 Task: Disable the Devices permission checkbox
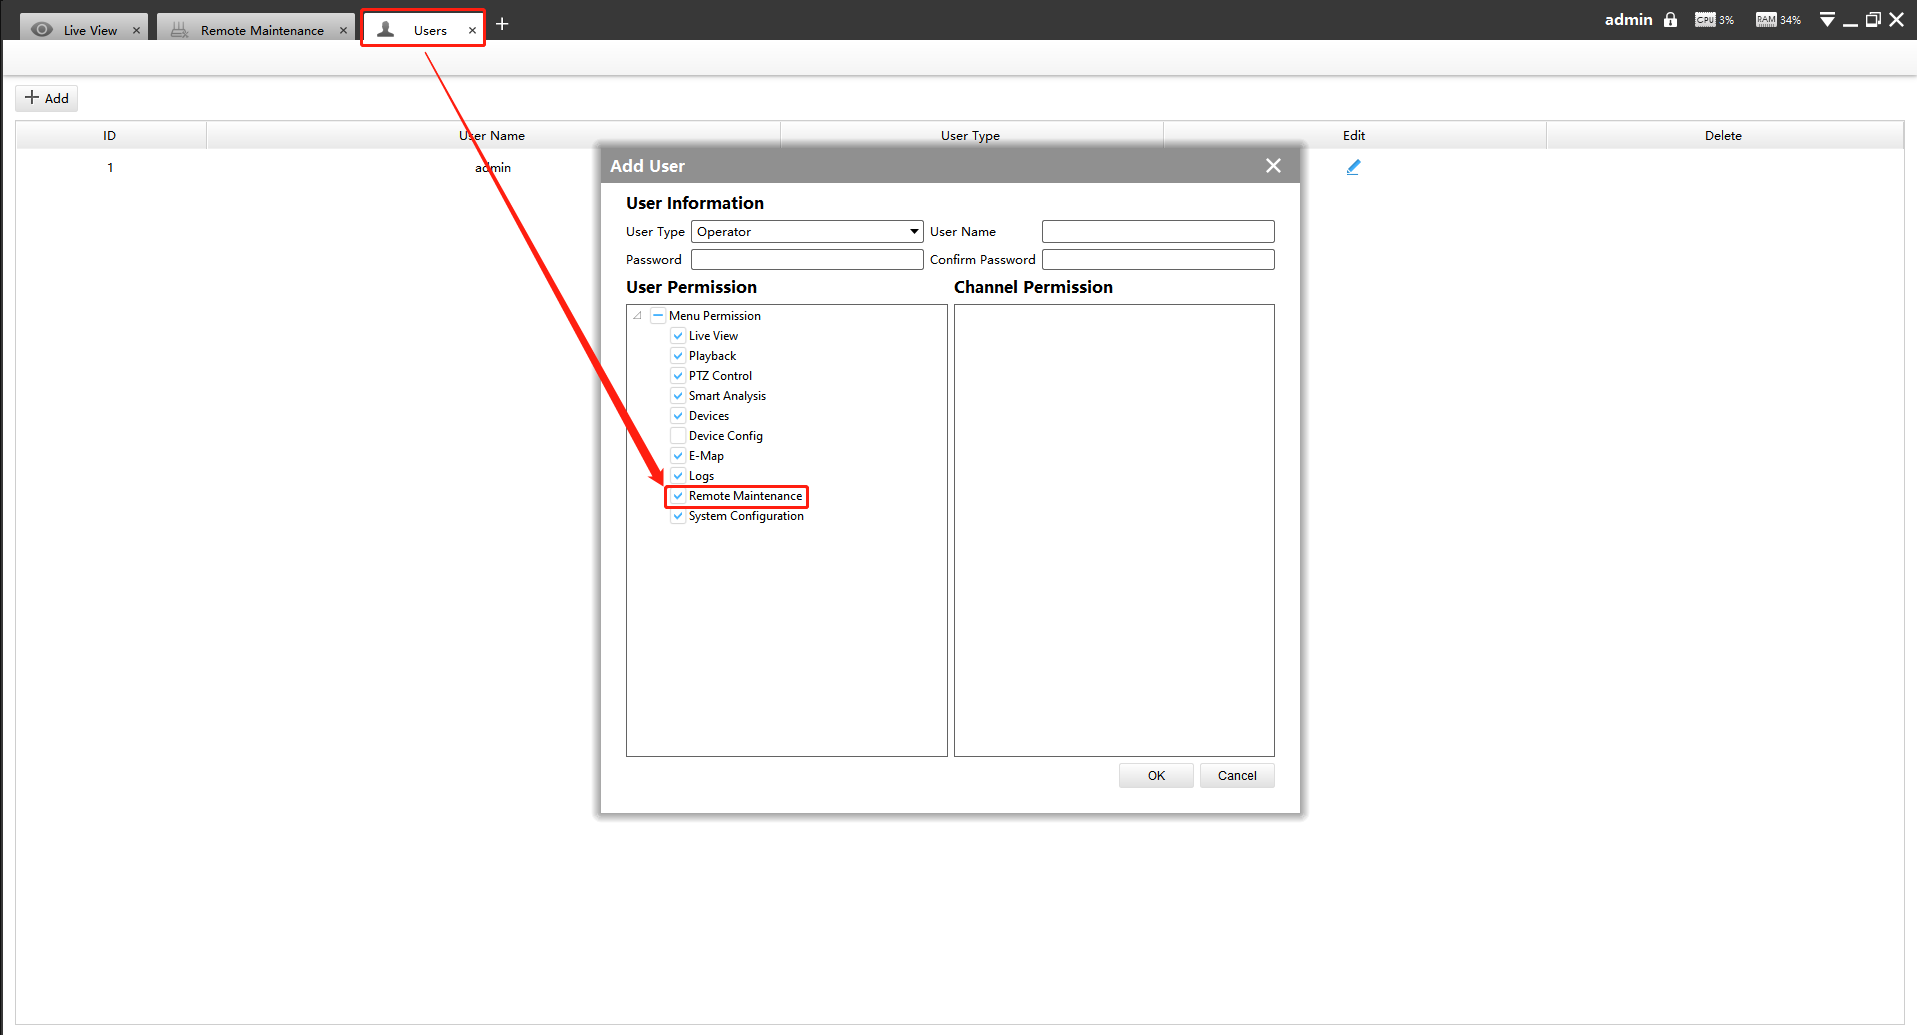[678, 416]
